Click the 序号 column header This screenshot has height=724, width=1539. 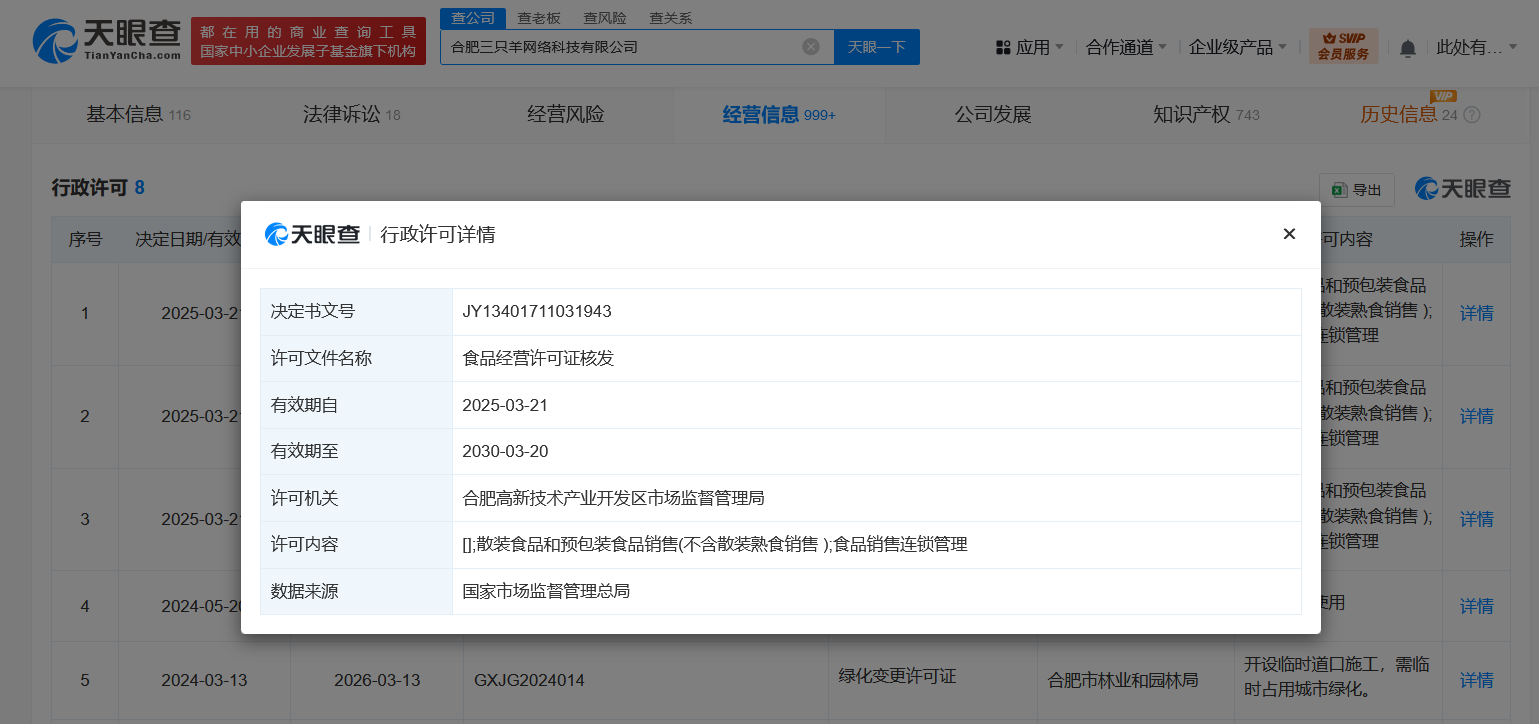pyautogui.click(x=85, y=239)
